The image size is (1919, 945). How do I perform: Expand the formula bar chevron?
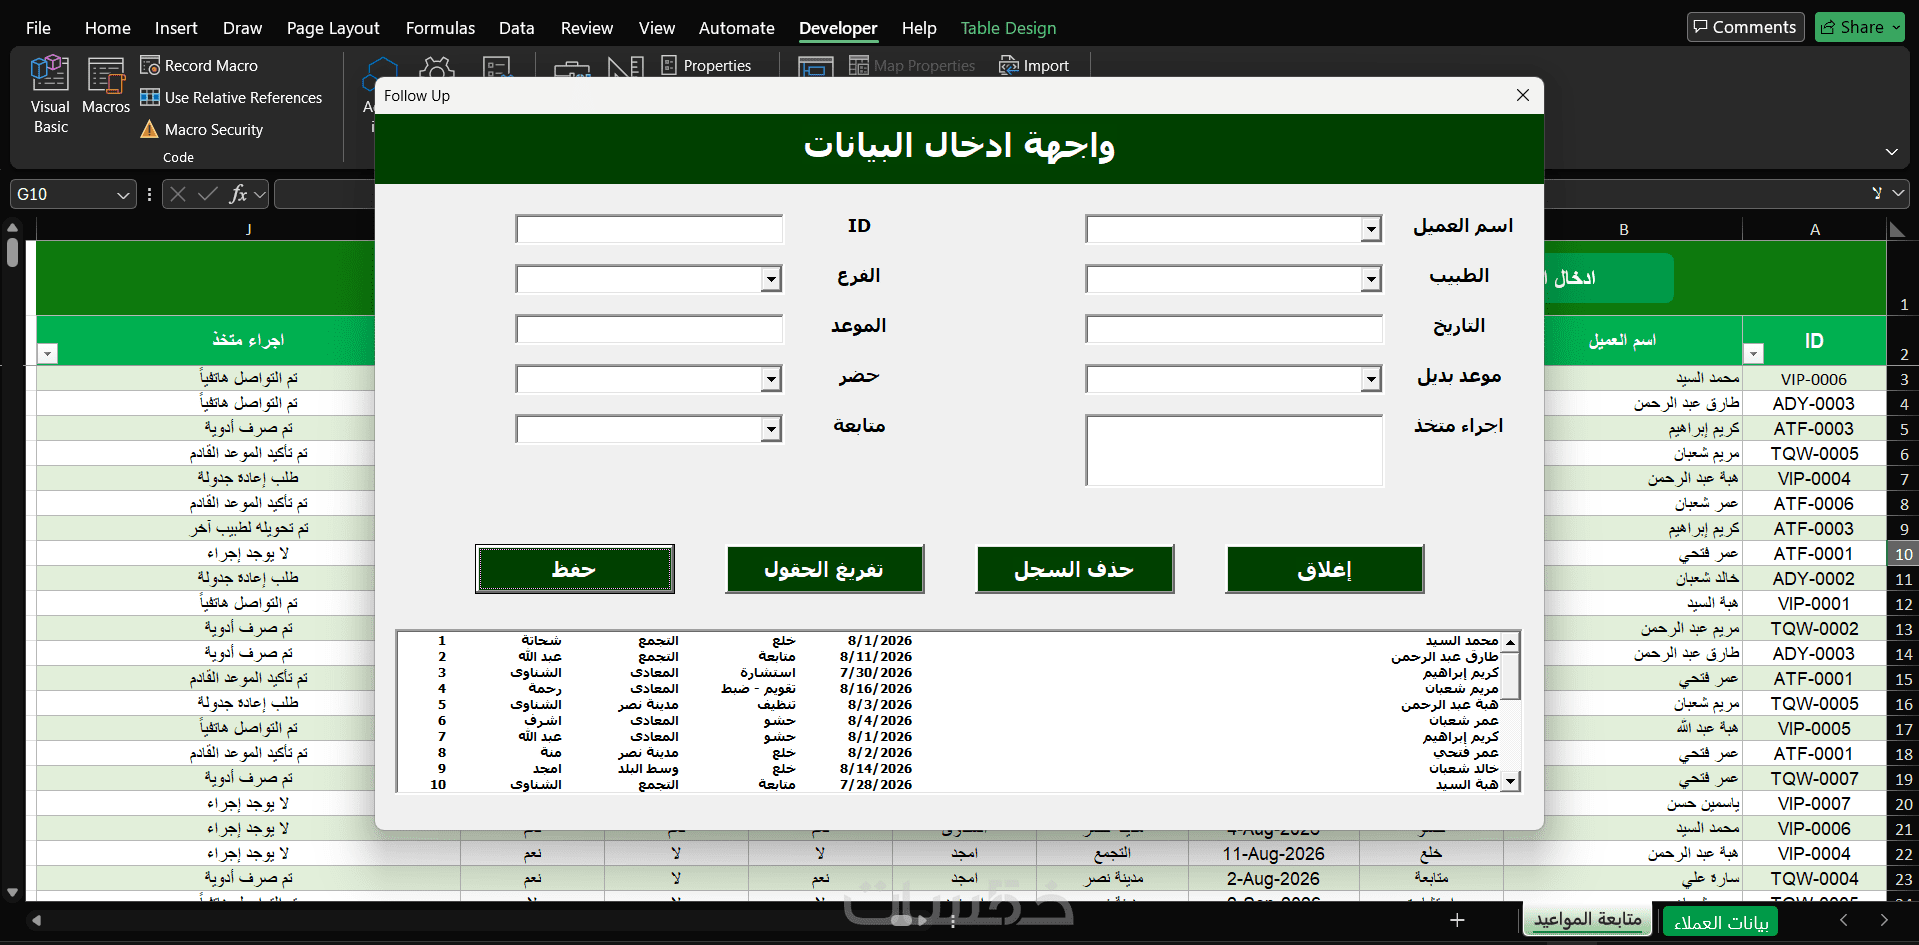[1898, 194]
